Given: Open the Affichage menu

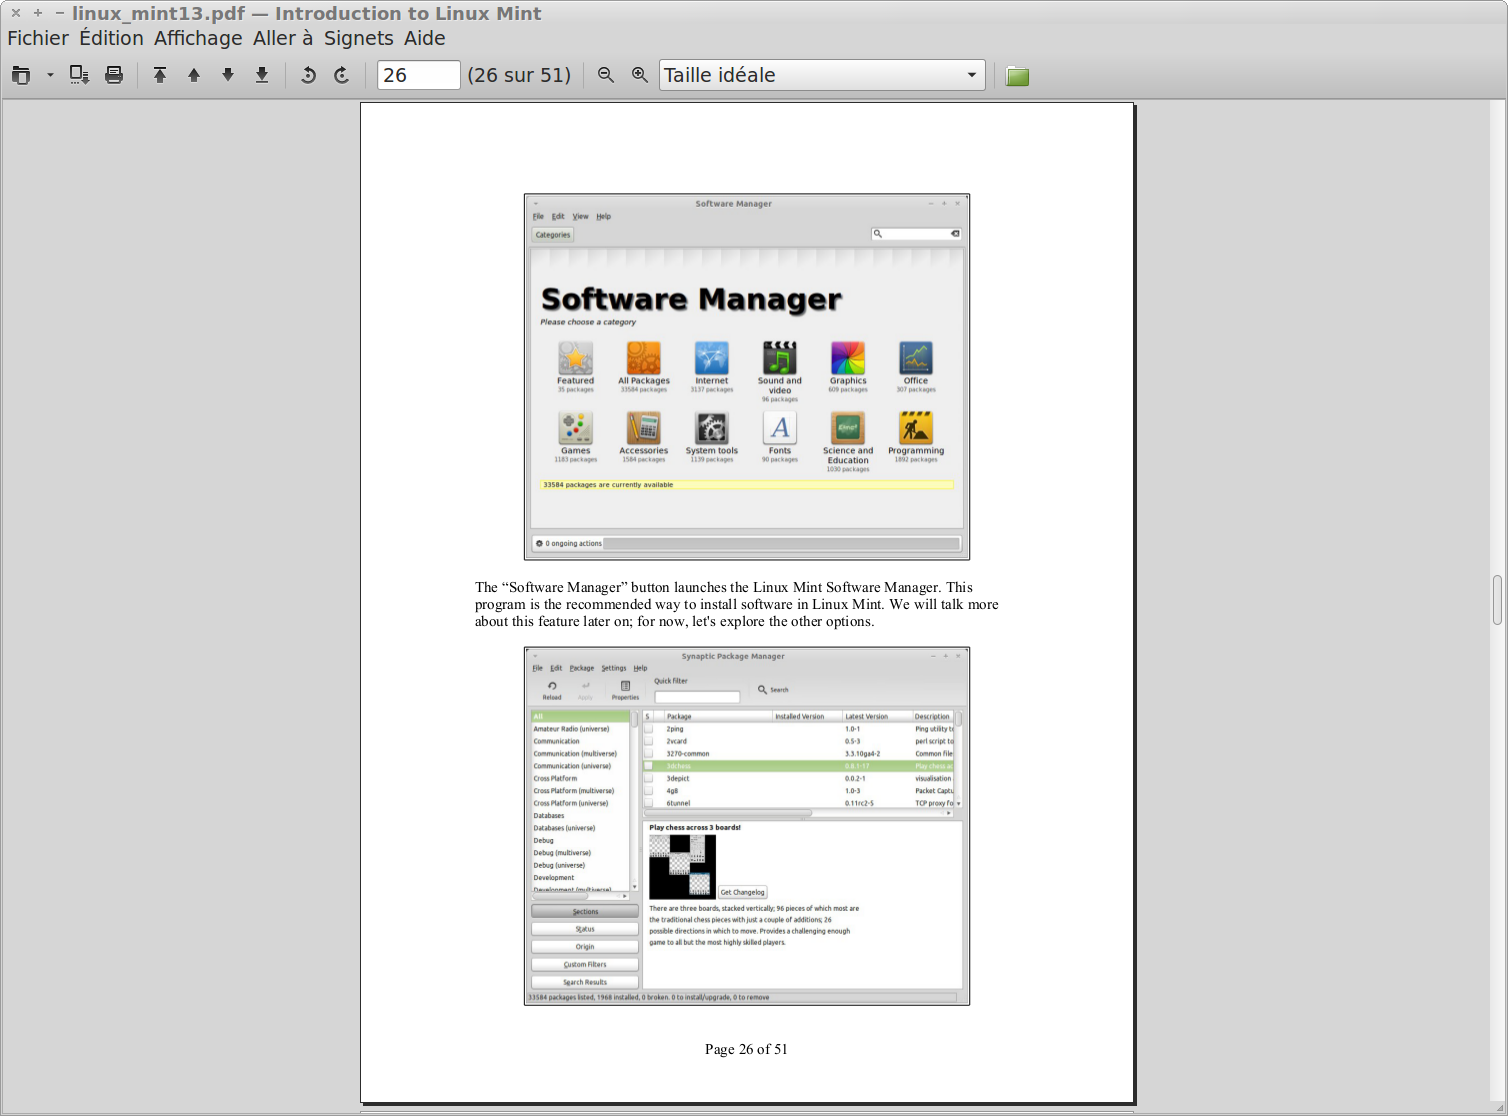Looking at the screenshot, I should pos(198,38).
